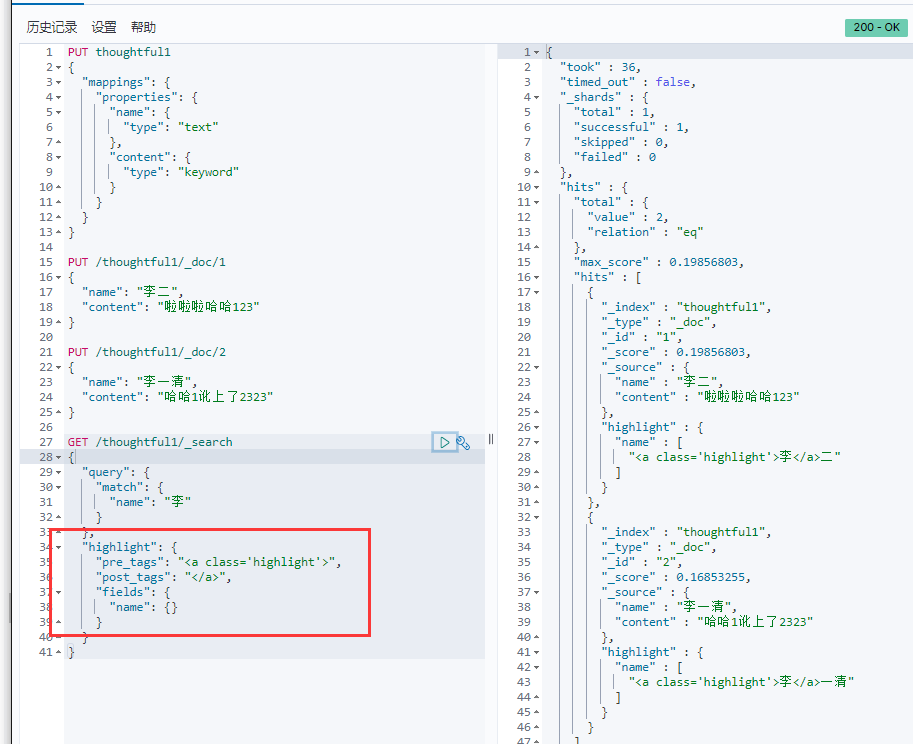This screenshot has width=913, height=744.
Task: Click "timed_out" : false in response
Action: pos(628,83)
